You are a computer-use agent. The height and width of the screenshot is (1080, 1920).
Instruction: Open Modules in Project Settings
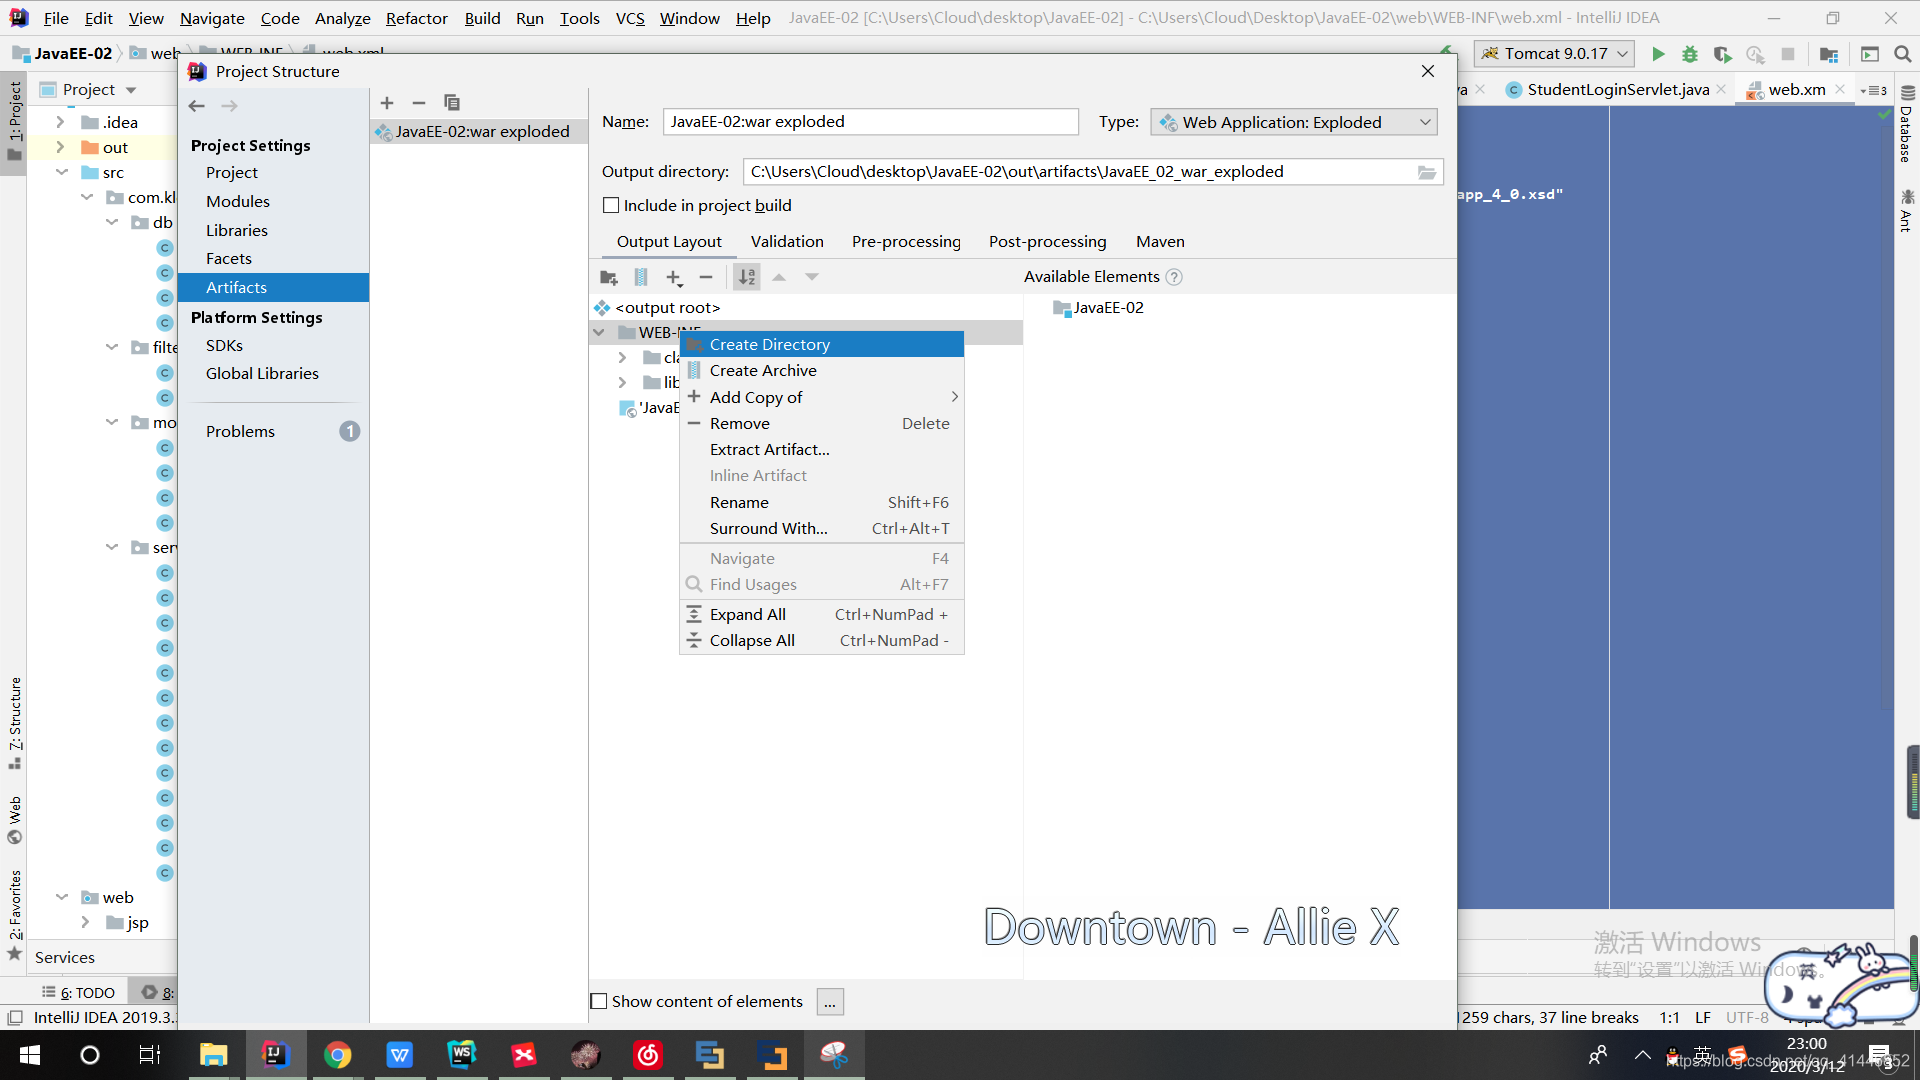238,201
